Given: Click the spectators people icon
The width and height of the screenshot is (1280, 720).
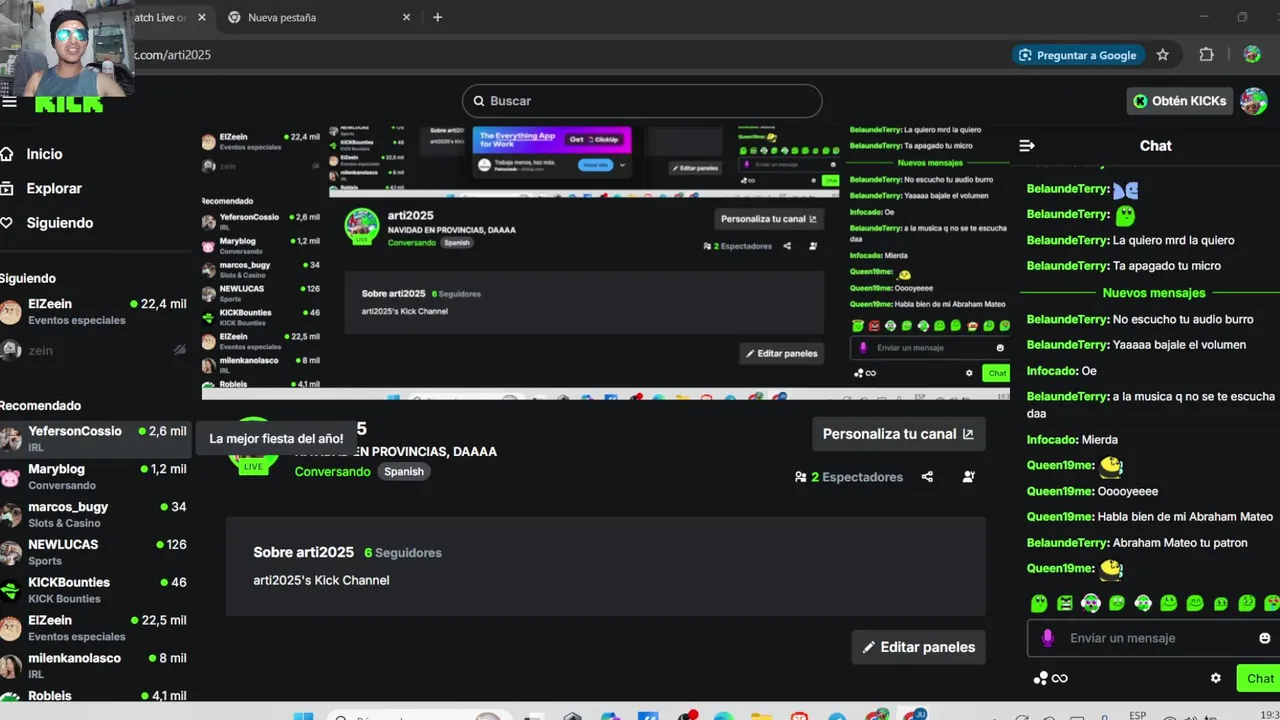Looking at the screenshot, I should click(800, 477).
